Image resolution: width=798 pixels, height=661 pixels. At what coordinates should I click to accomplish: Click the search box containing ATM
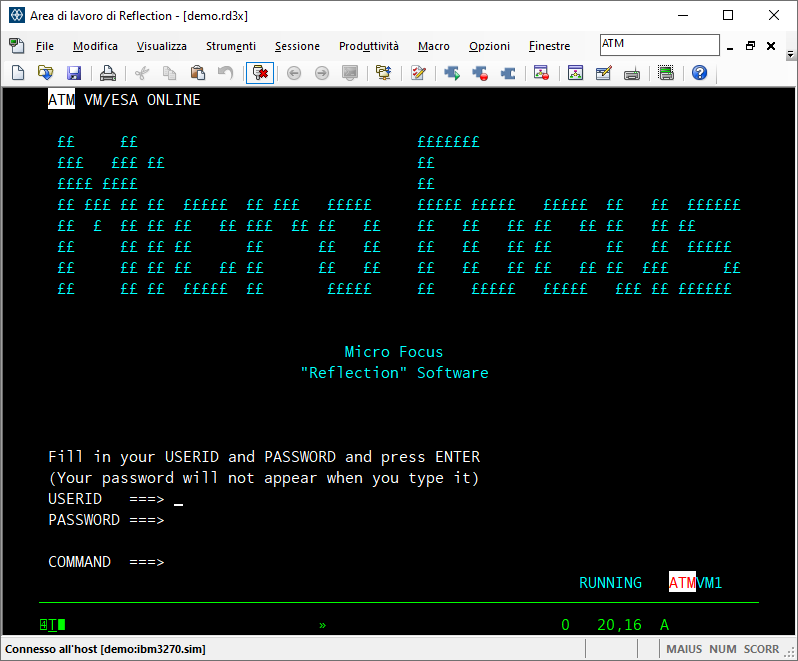point(658,45)
